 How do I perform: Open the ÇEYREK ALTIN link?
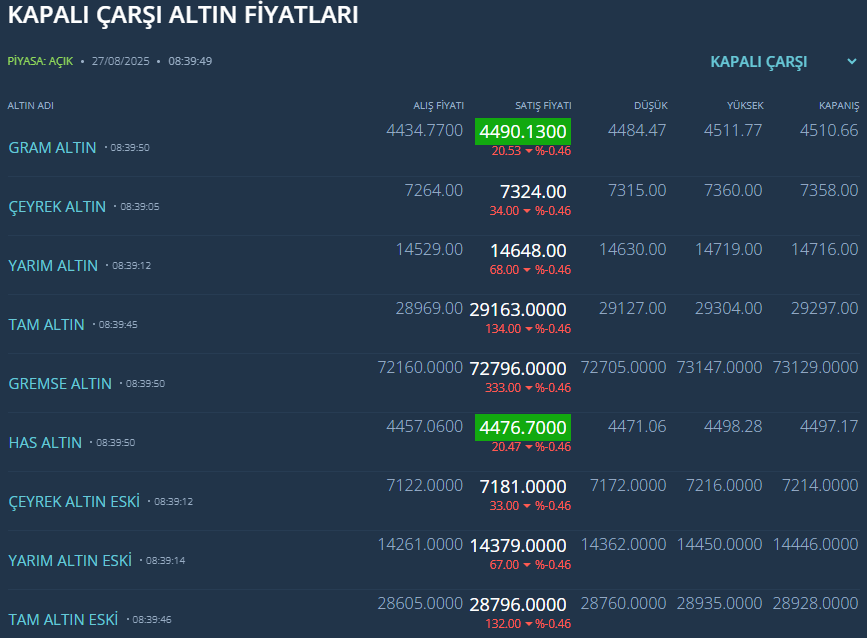pyautogui.click(x=57, y=207)
